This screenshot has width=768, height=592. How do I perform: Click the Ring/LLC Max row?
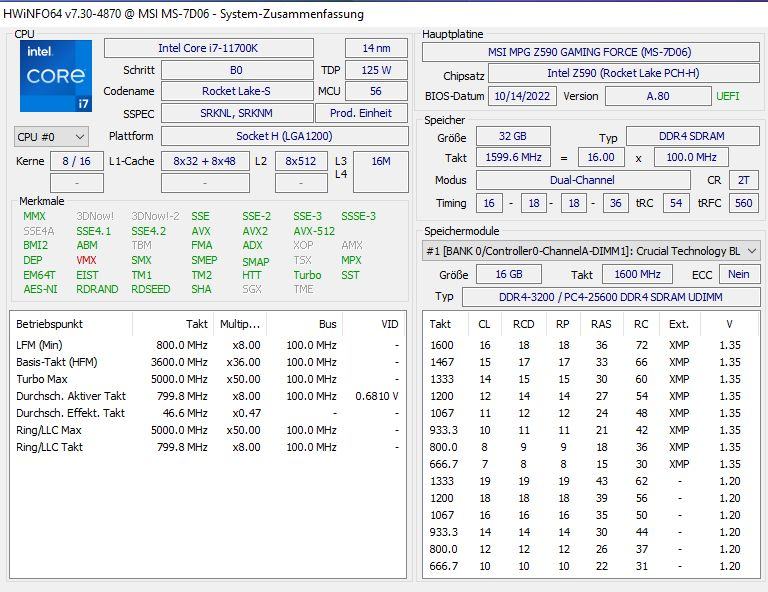pos(208,430)
